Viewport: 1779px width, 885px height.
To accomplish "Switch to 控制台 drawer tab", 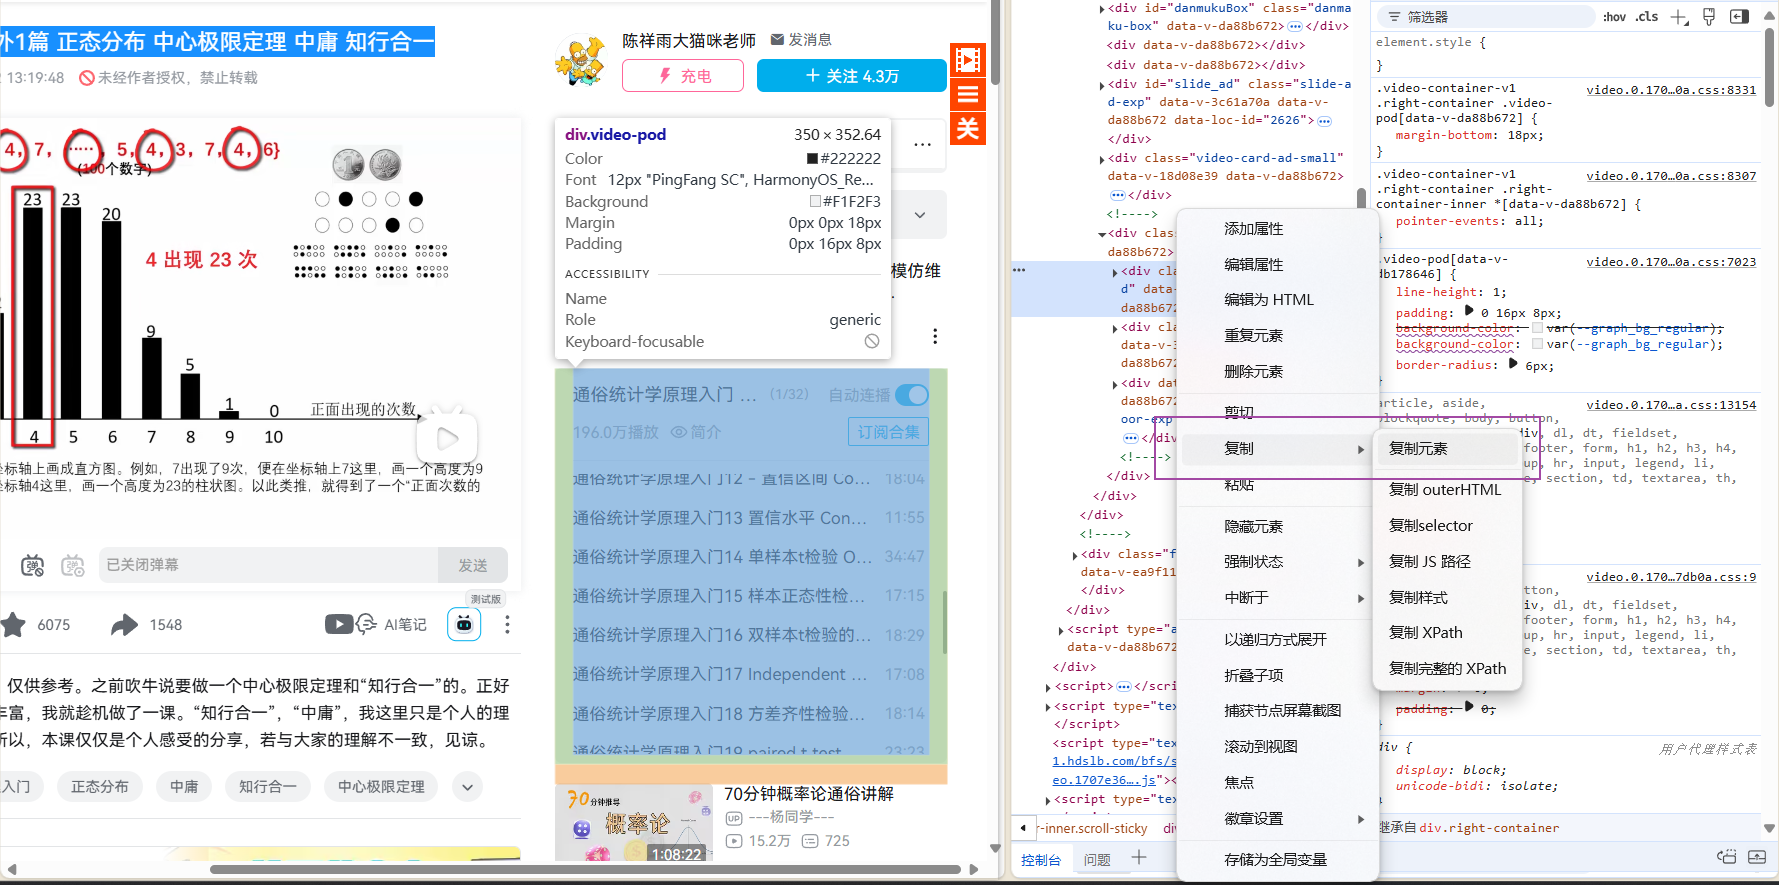I will [1041, 860].
